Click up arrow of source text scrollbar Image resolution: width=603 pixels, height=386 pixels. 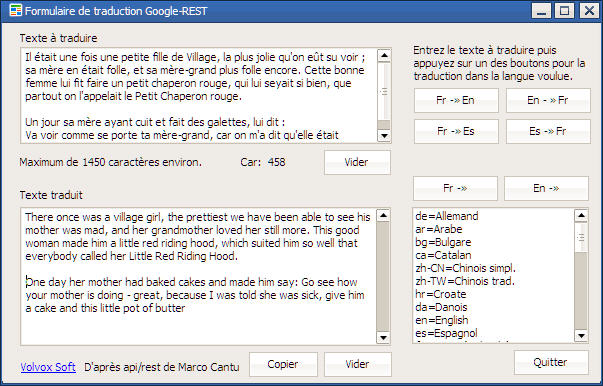coord(384,56)
